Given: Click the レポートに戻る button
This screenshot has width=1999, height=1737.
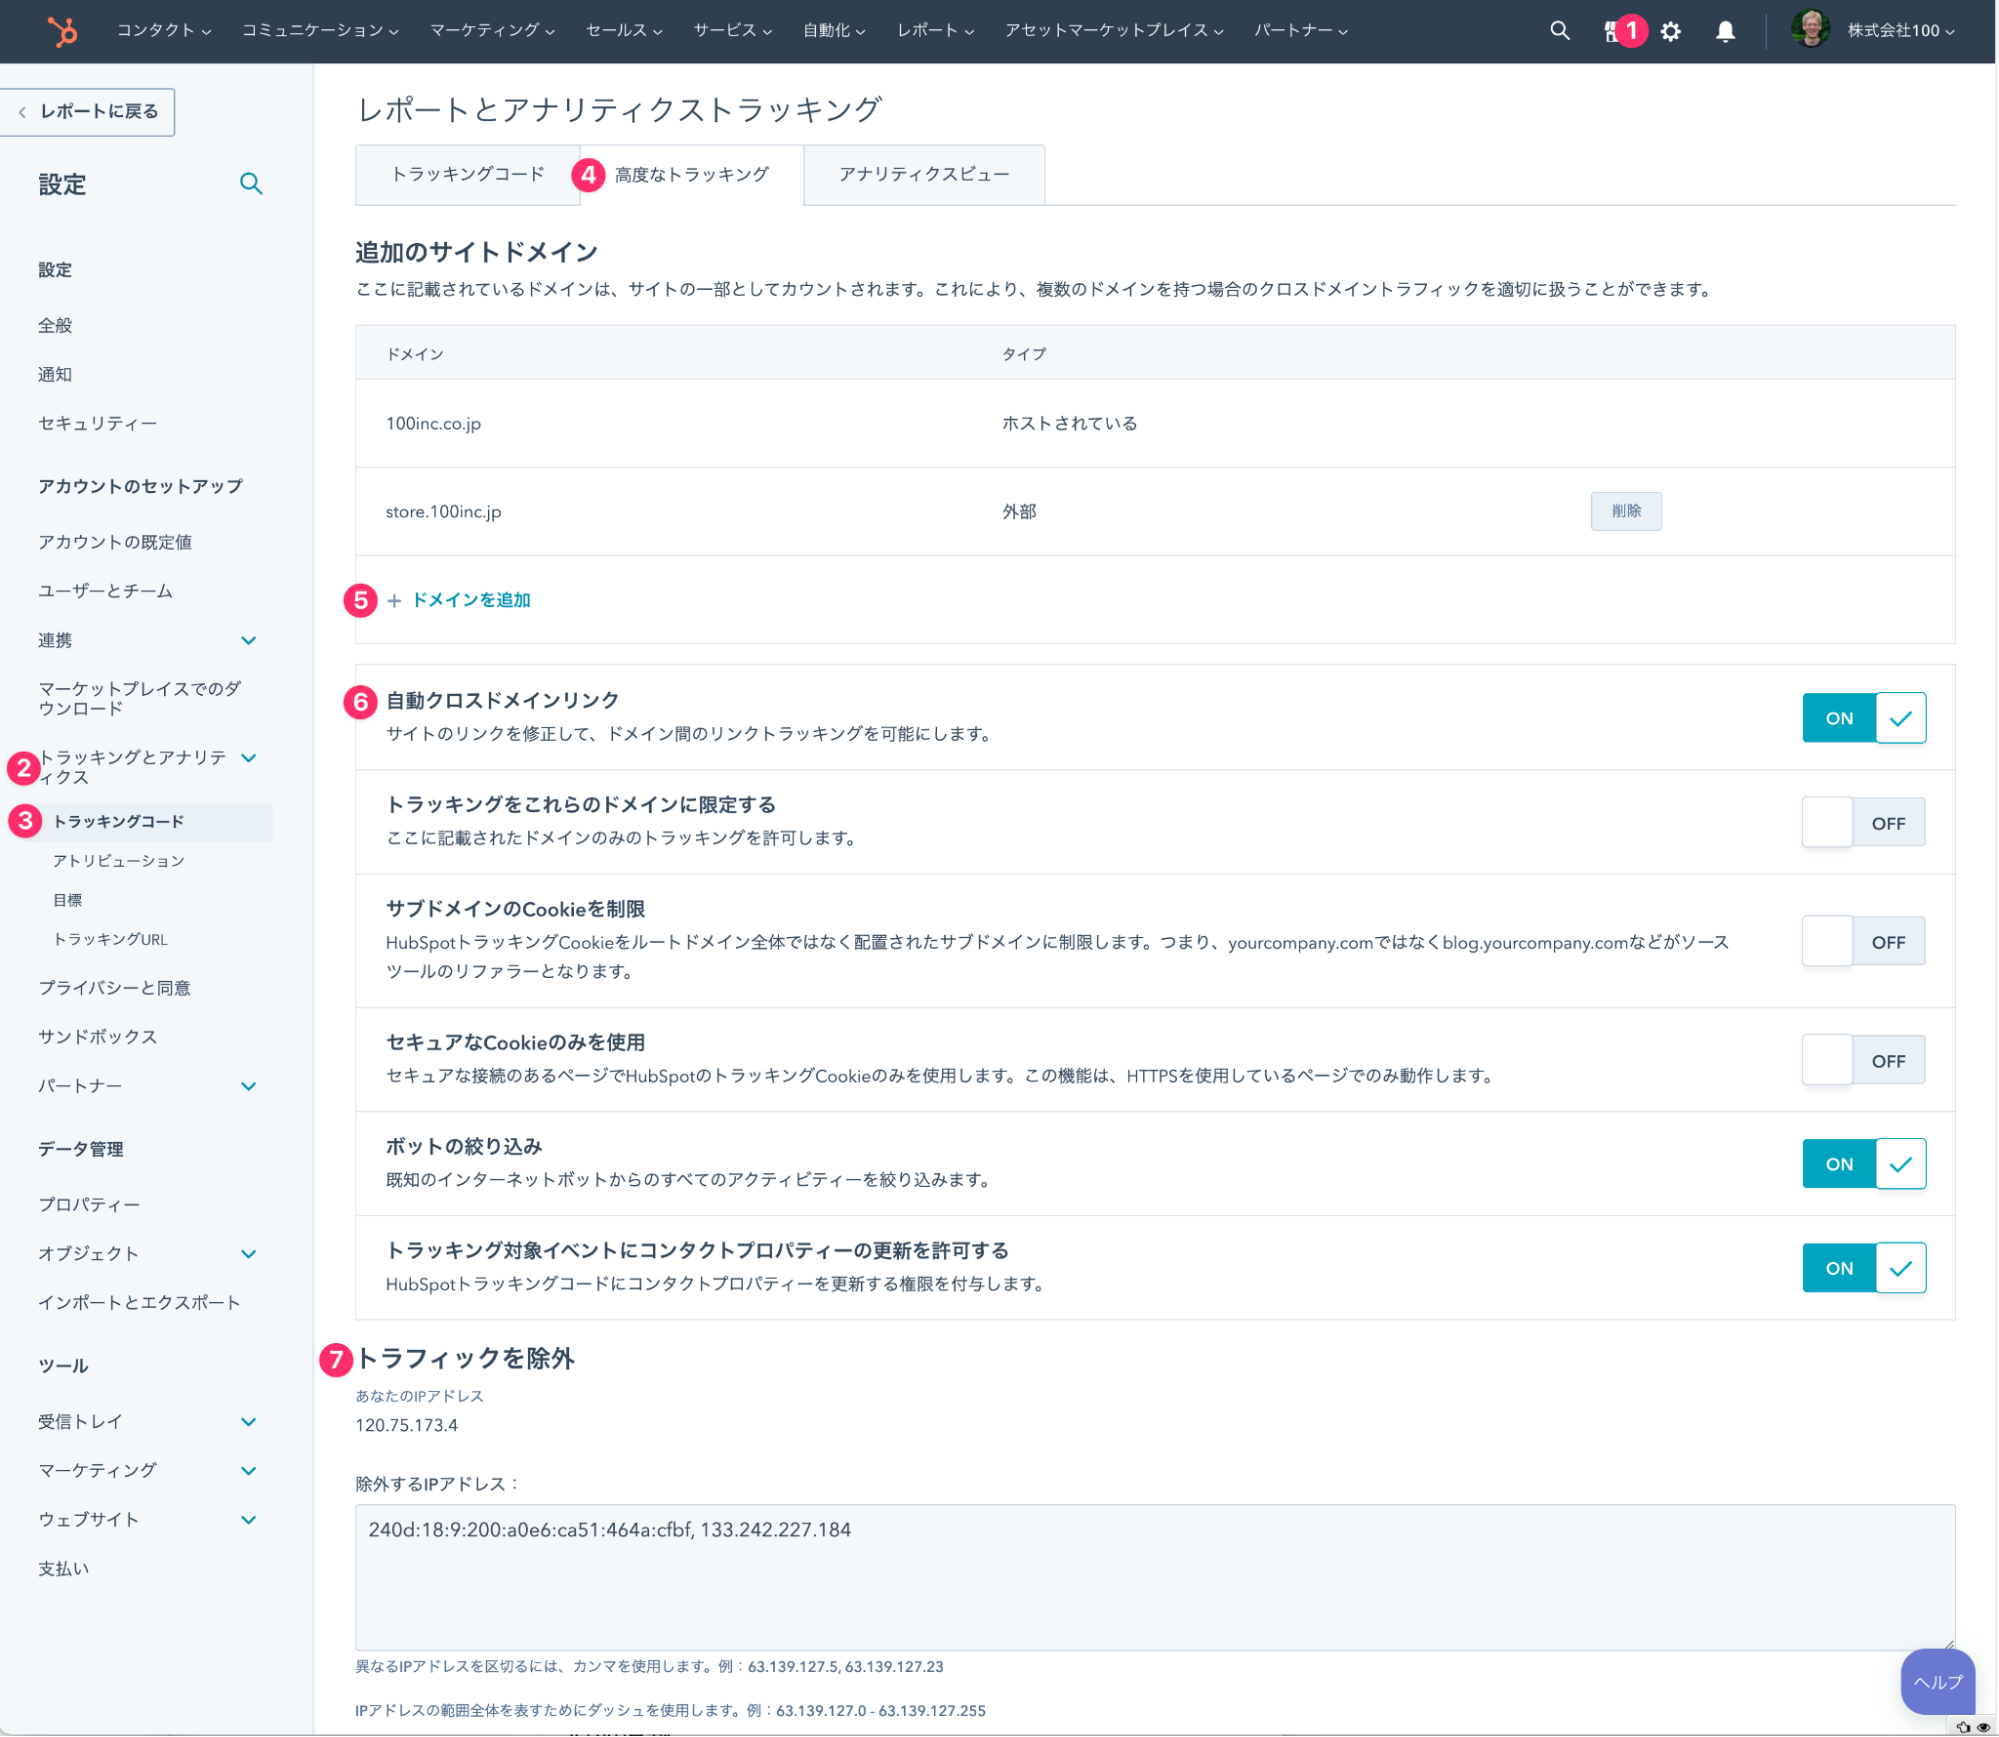Looking at the screenshot, I should click(89, 112).
